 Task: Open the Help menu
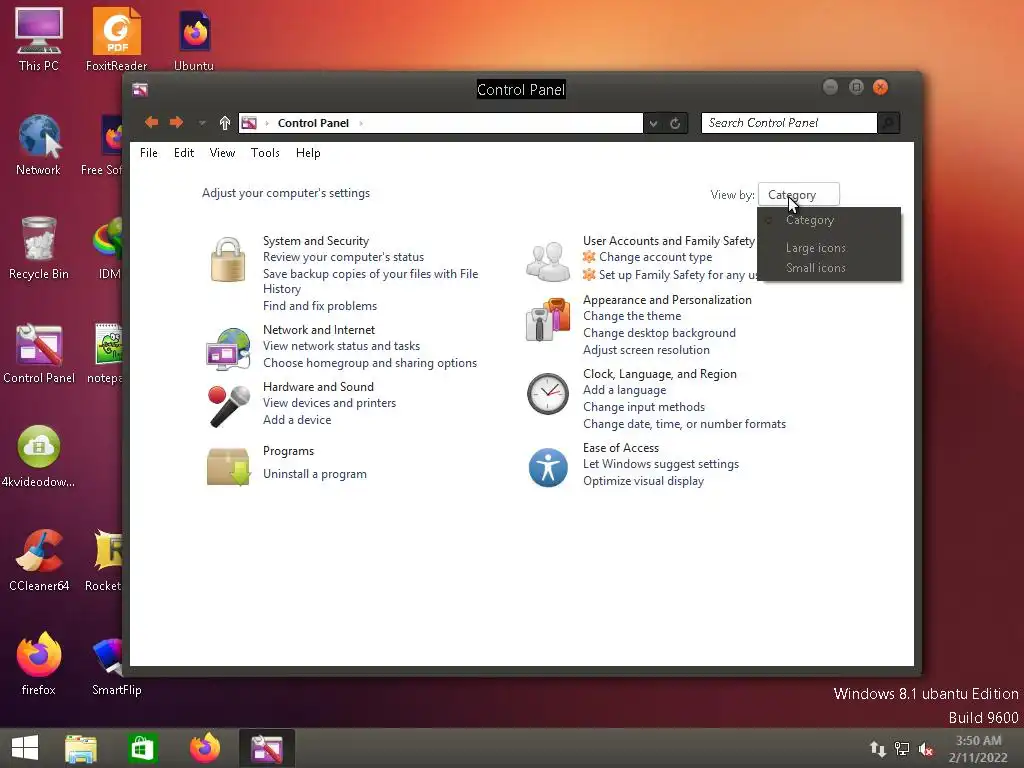(x=308, y=153)
